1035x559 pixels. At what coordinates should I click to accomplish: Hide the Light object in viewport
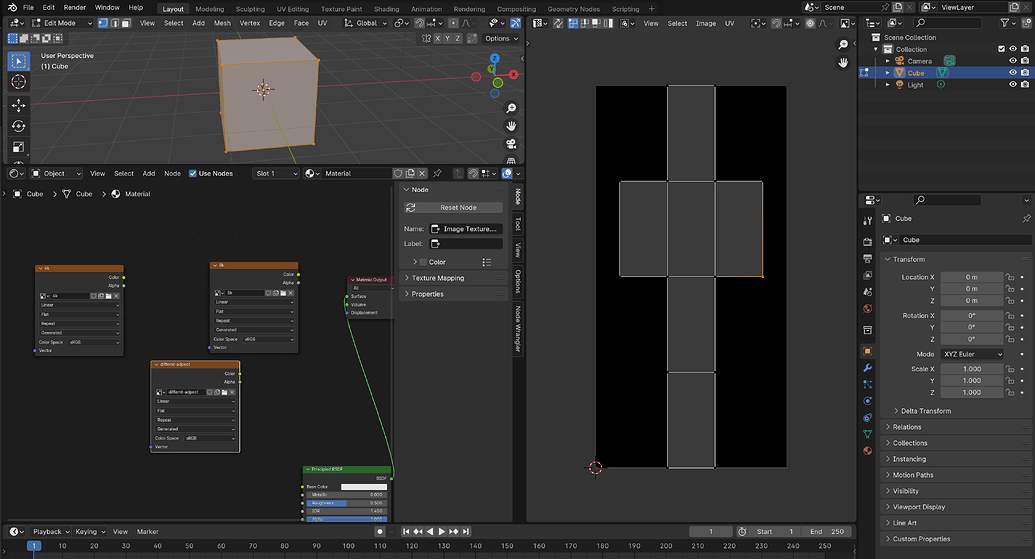[1013, 84]
